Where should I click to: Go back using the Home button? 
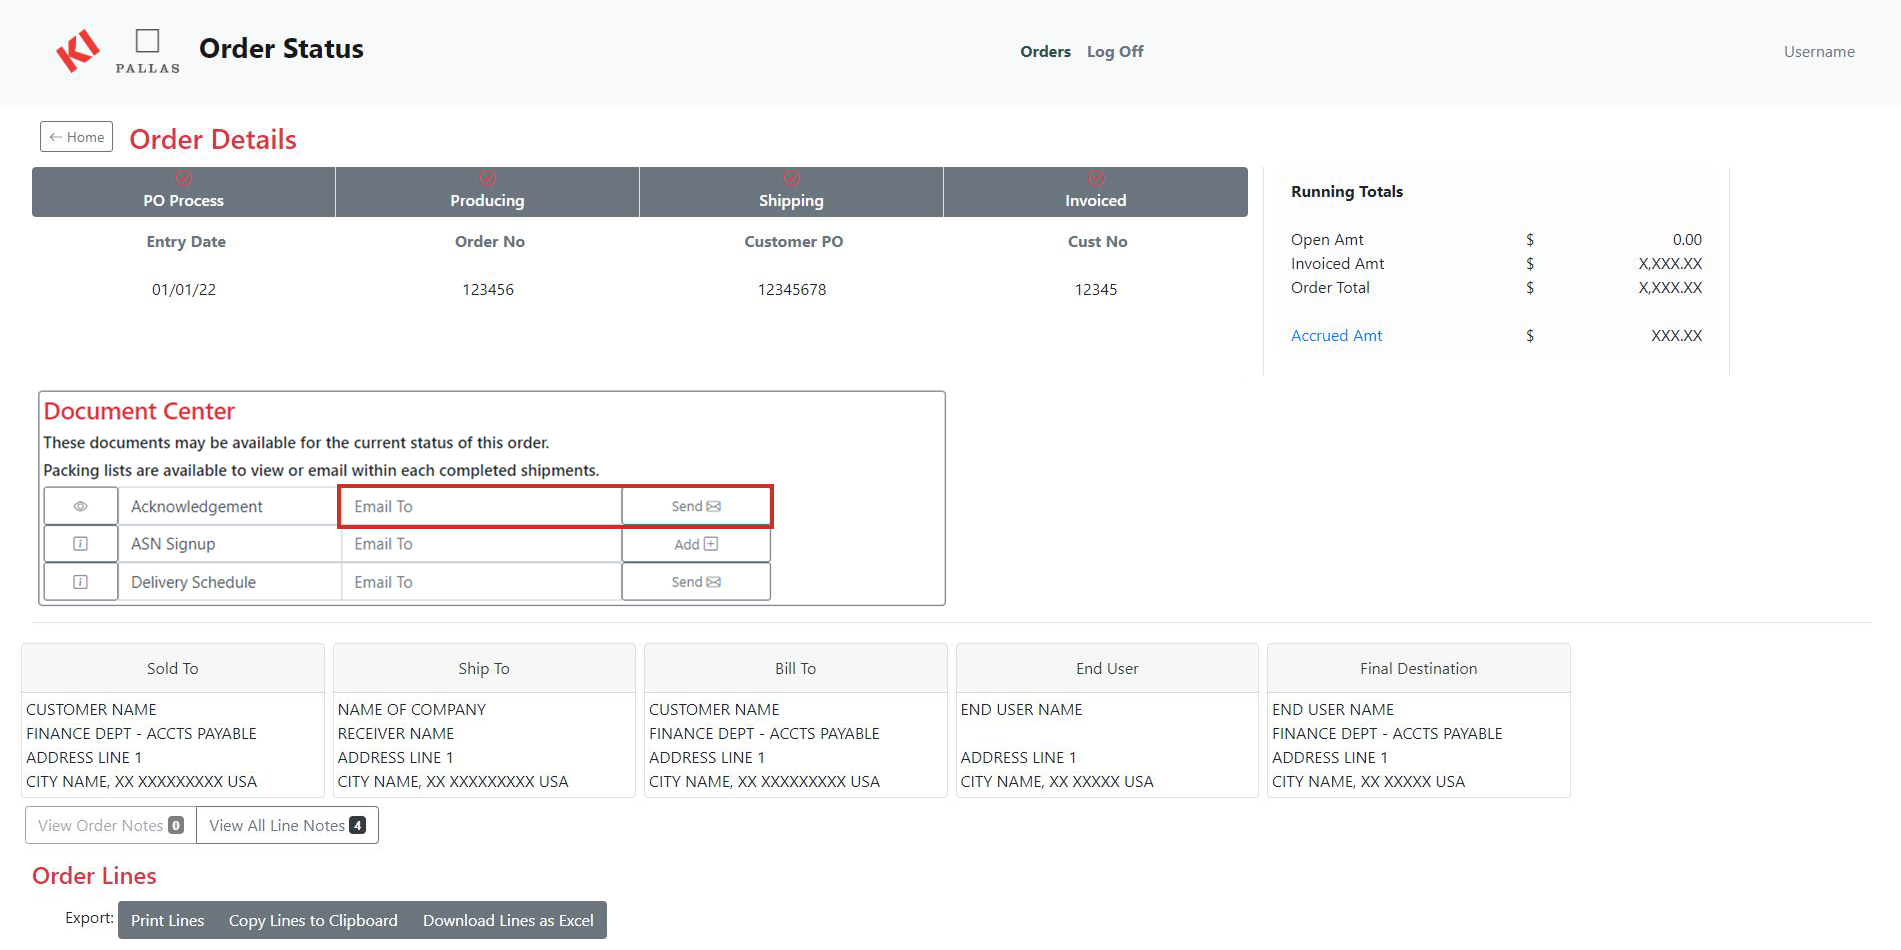point(75,137)
